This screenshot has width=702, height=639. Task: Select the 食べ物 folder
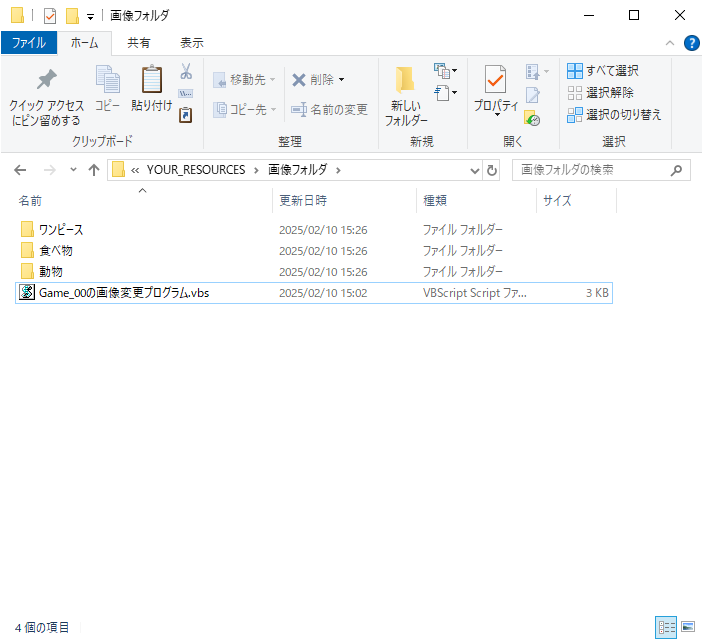[x=56, y=250]
